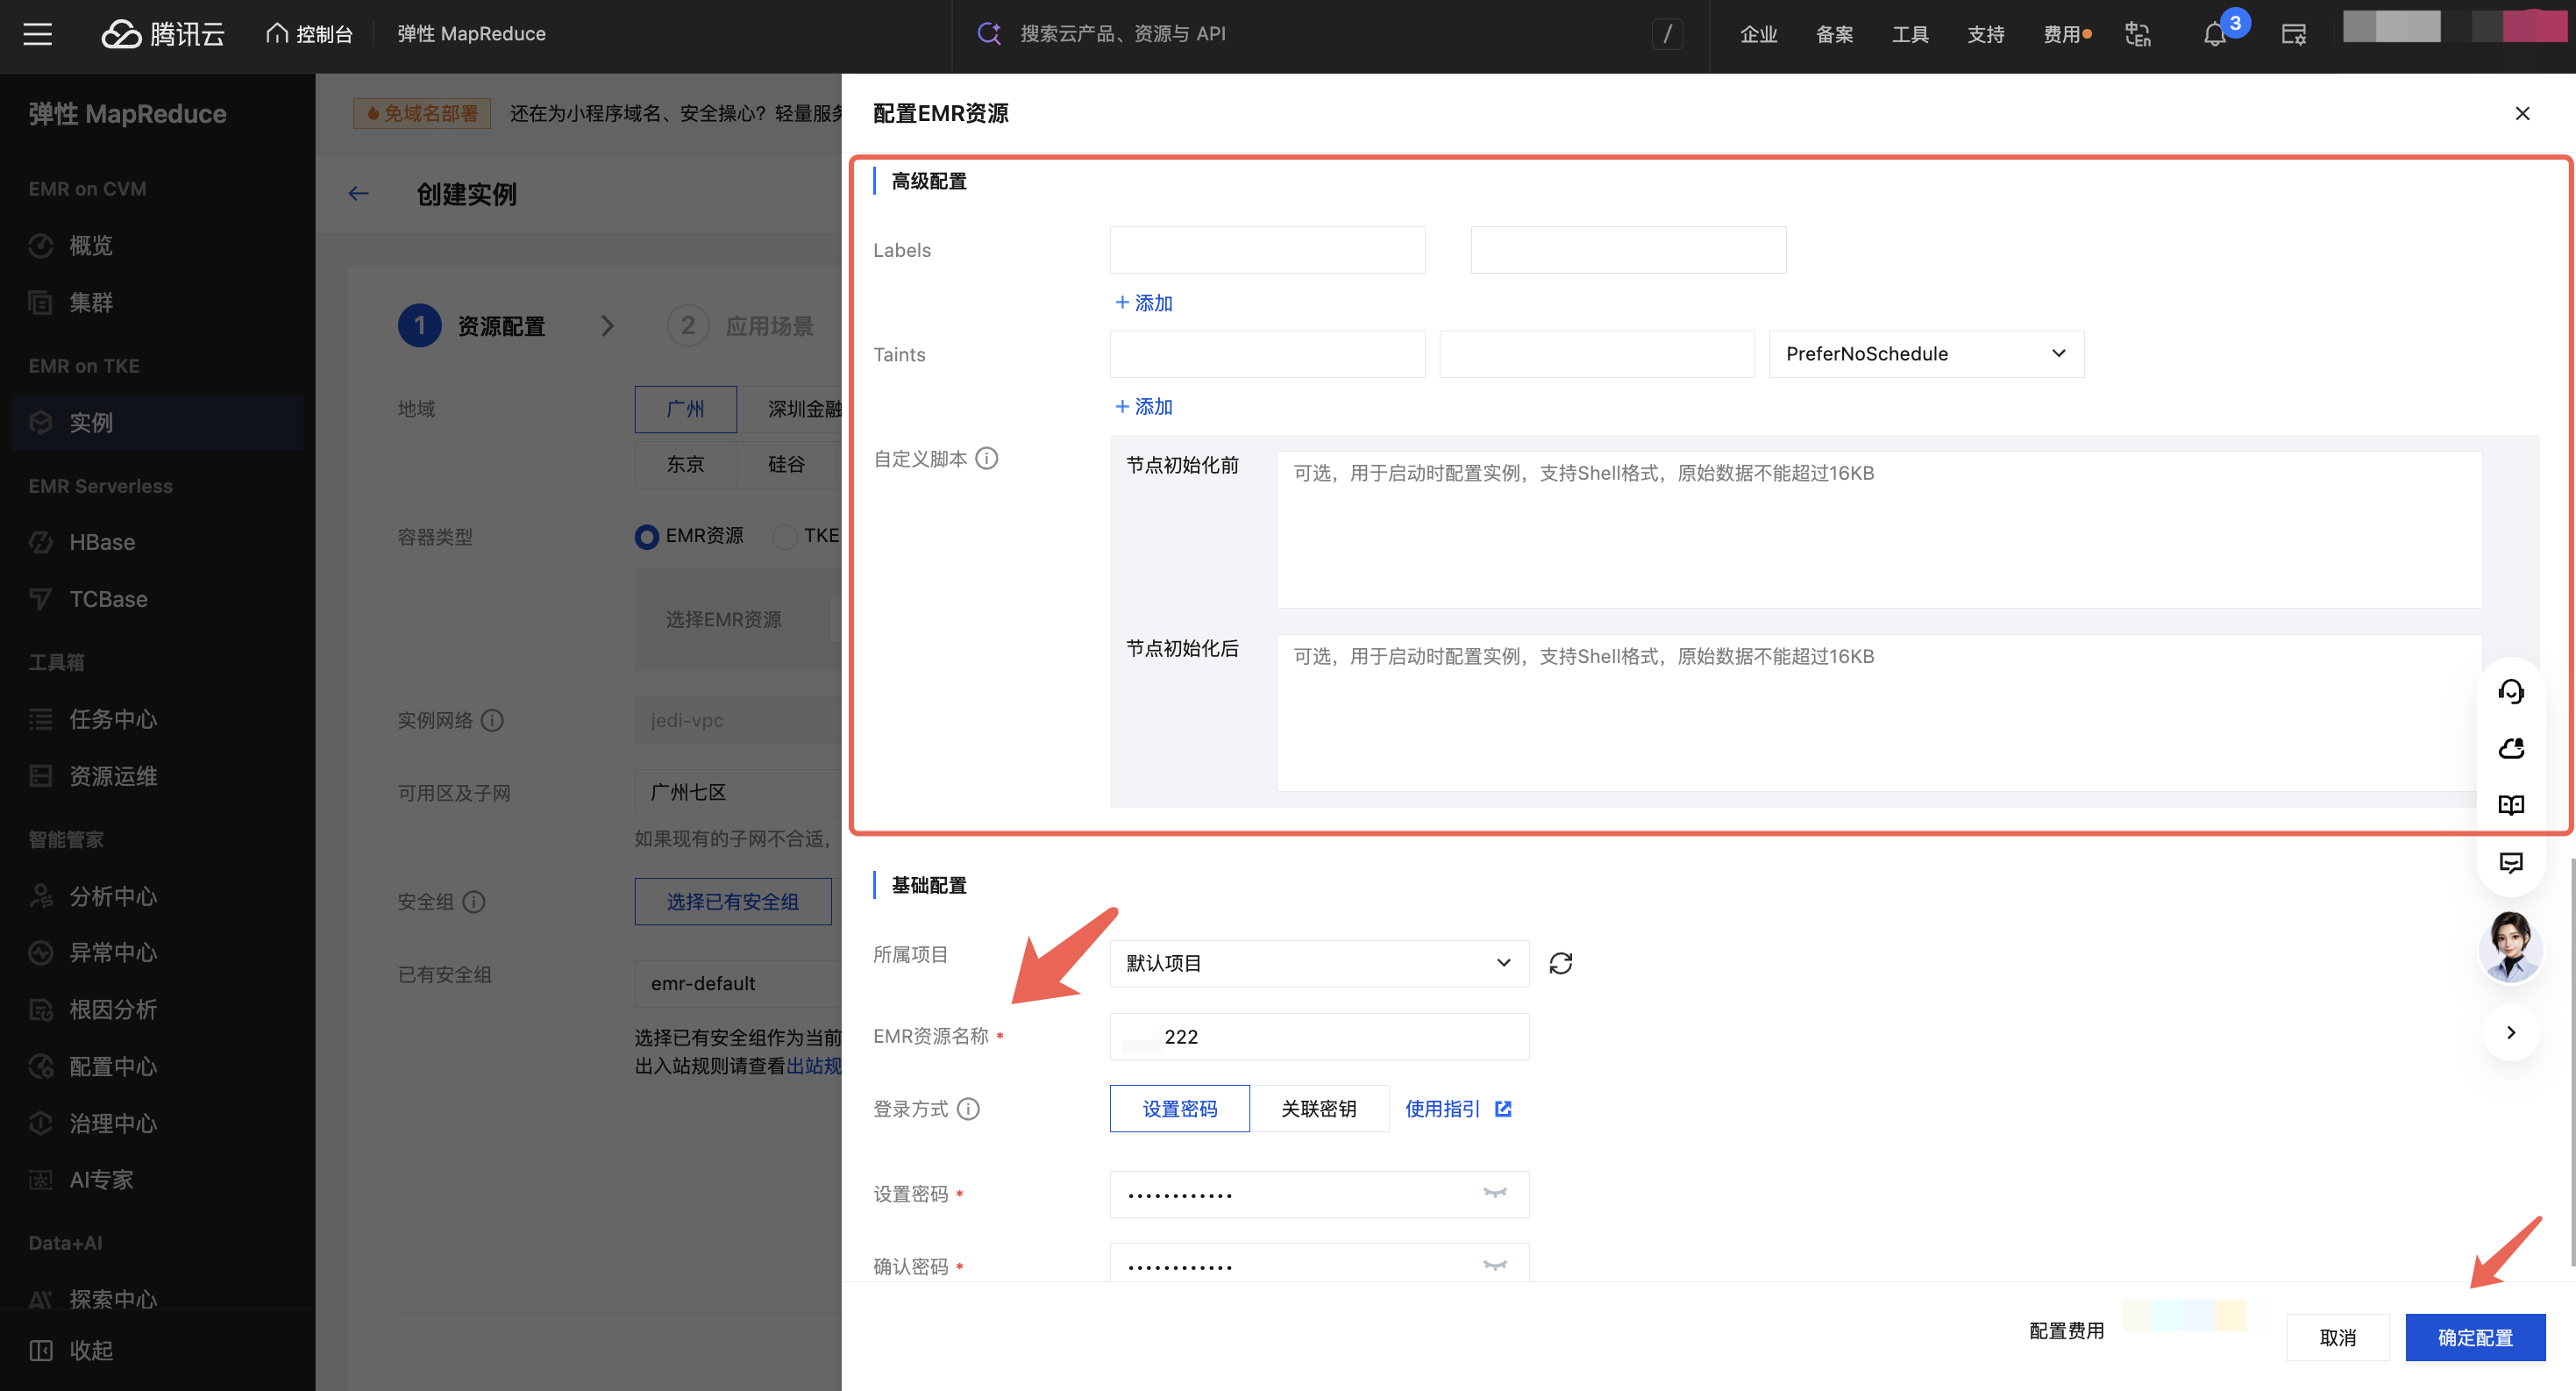Open the 费用 top menu
Viewport: 2576px width, 1391px height.
pyautogui.click(x=2066, y=34)
